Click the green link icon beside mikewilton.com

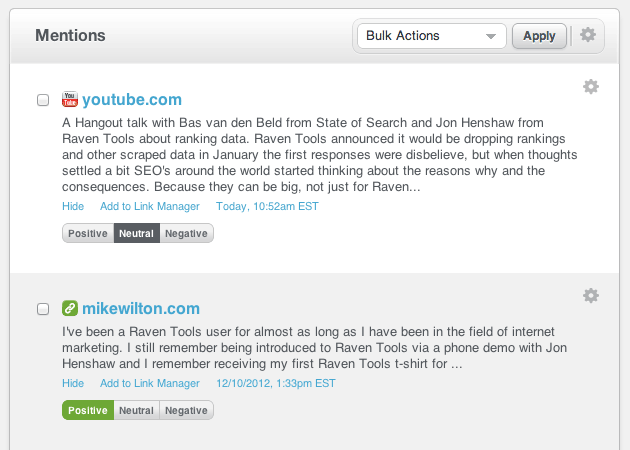click(x=70, y=308)
